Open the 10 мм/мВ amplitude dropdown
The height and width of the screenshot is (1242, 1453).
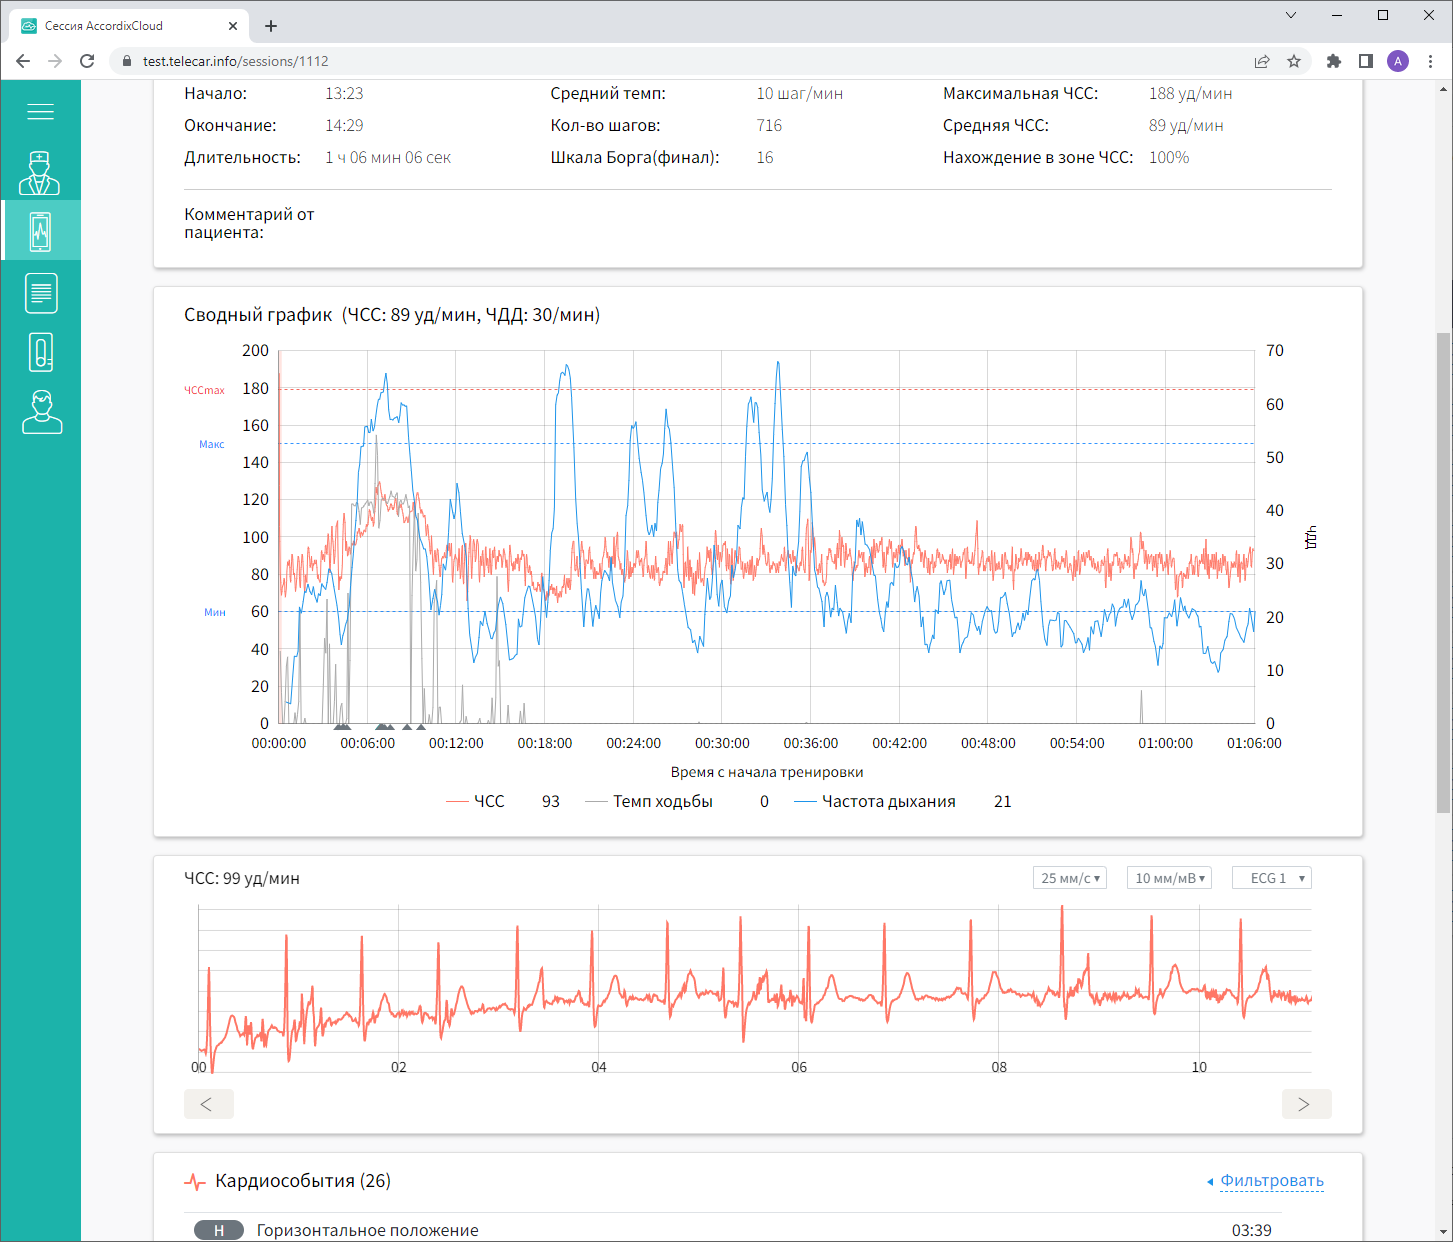pyautogui.click(x=1169, y=878)
